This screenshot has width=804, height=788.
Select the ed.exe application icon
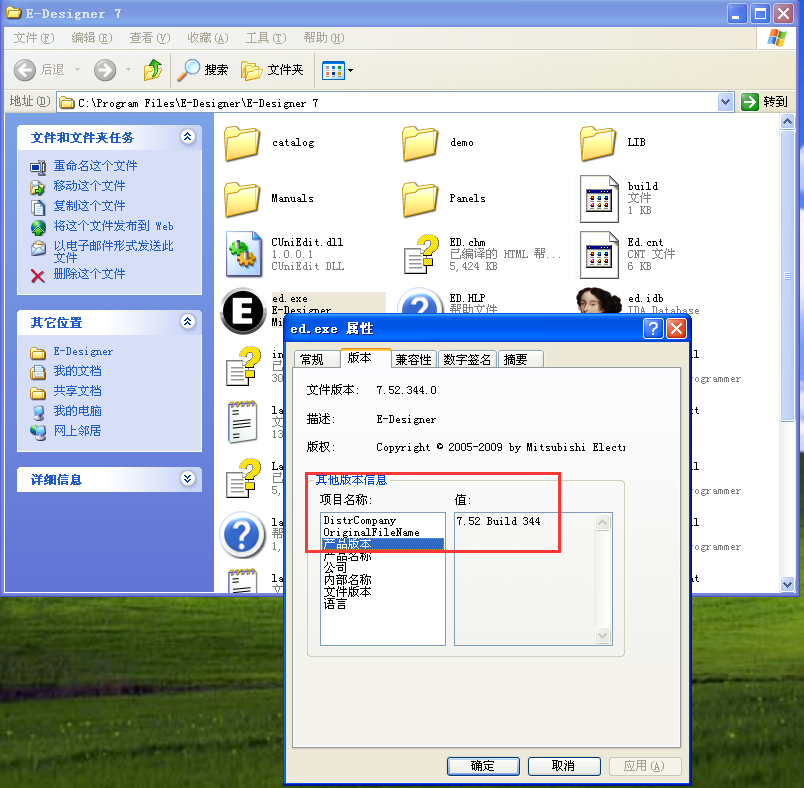point(242,310)
